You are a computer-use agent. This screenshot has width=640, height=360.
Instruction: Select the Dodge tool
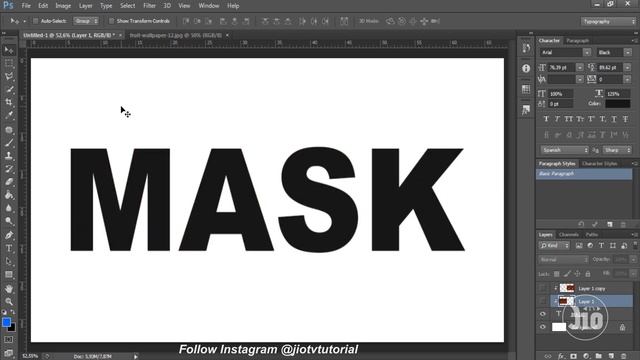(x=9, y=221)
